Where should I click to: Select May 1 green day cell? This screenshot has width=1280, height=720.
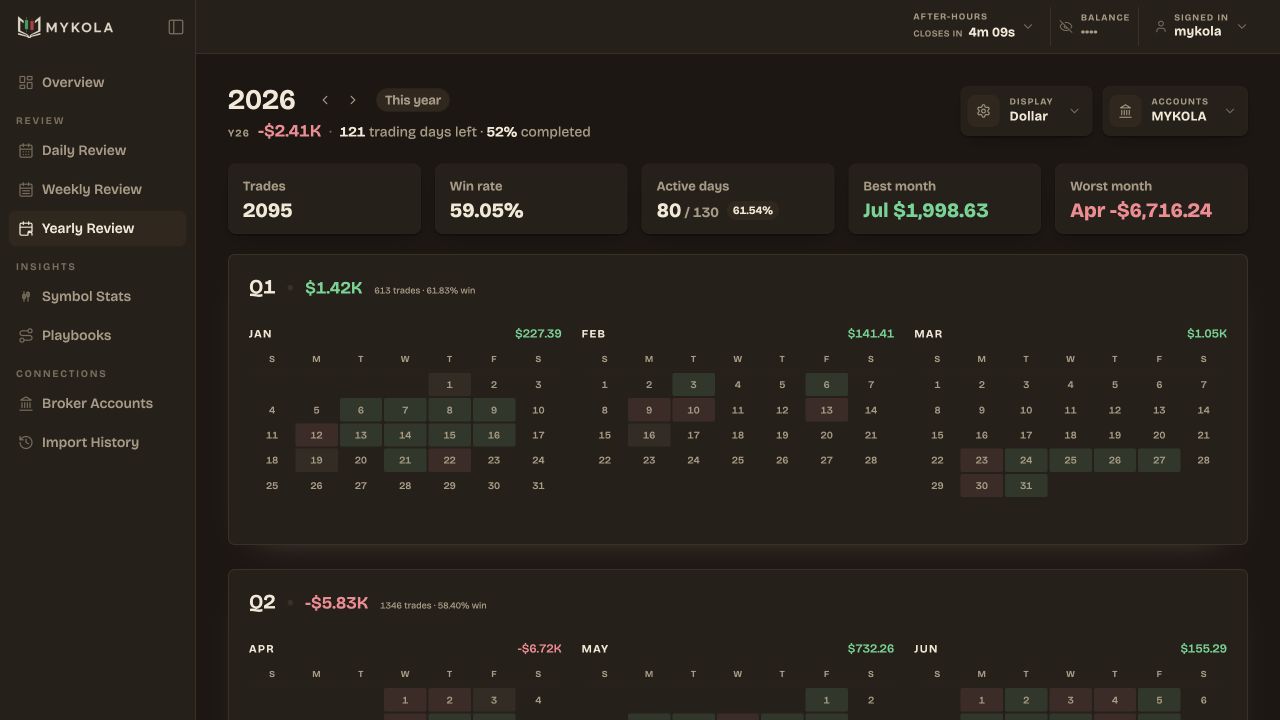coord(826,700)
